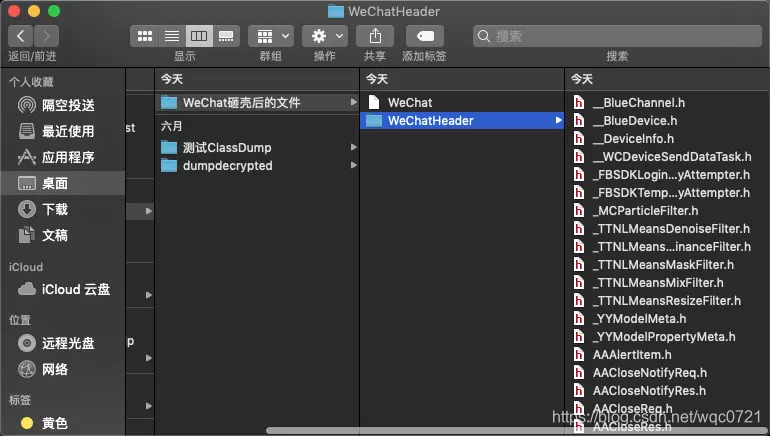Open 网络 network in sidebar

coord(63,369)
